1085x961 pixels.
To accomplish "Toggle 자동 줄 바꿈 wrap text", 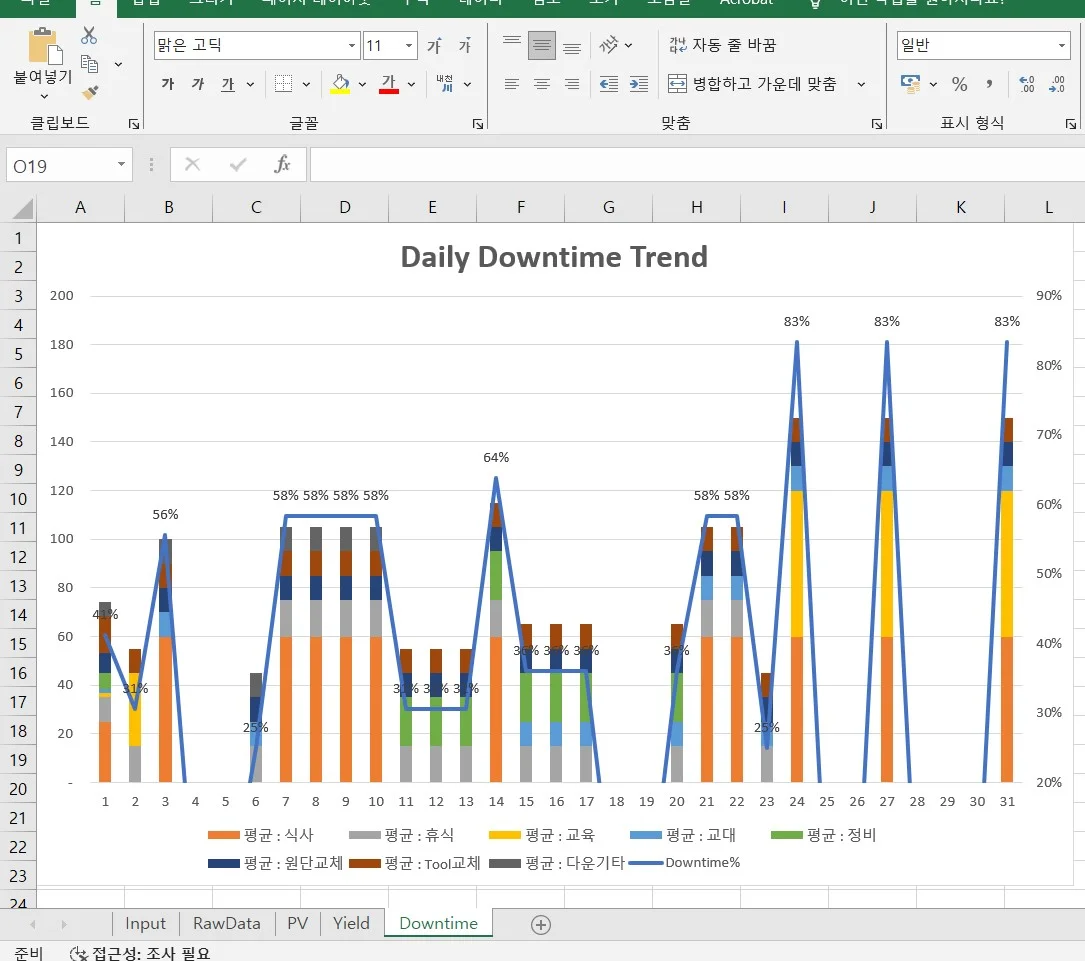I will (x=722, y=46).
